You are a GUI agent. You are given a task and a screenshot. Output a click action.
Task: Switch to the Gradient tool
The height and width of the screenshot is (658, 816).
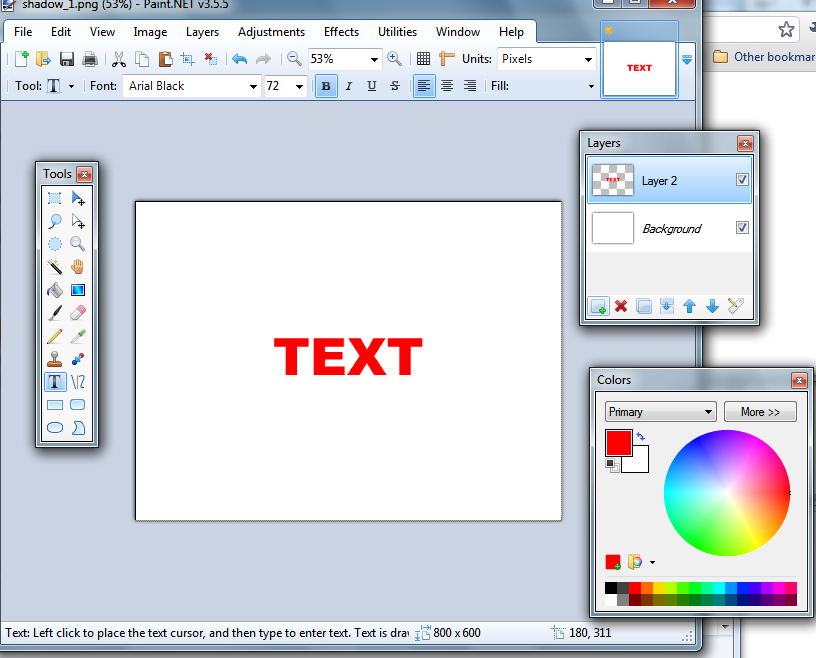(78, 290)
